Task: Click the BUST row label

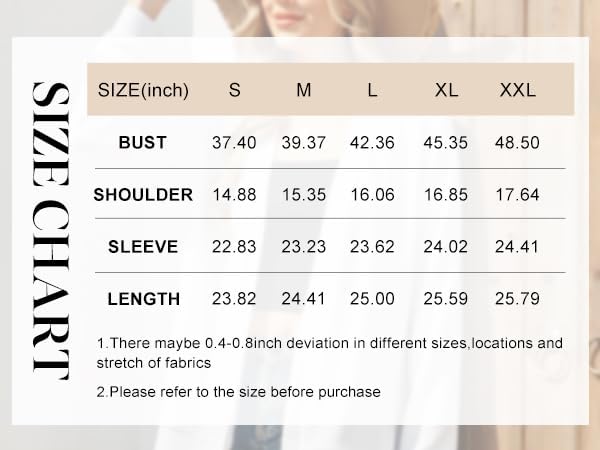Action: pyautogui.click(x=143, y=143)
